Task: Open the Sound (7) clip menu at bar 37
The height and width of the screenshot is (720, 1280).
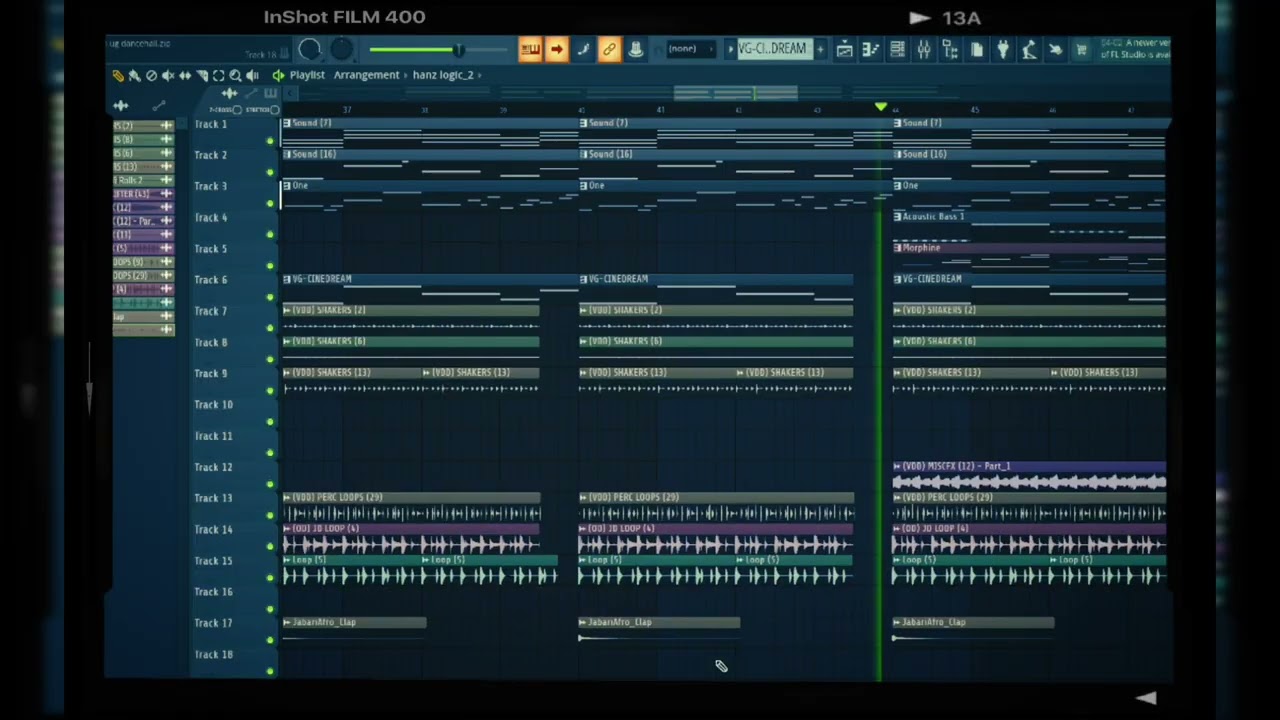Action: pos(287,123)
